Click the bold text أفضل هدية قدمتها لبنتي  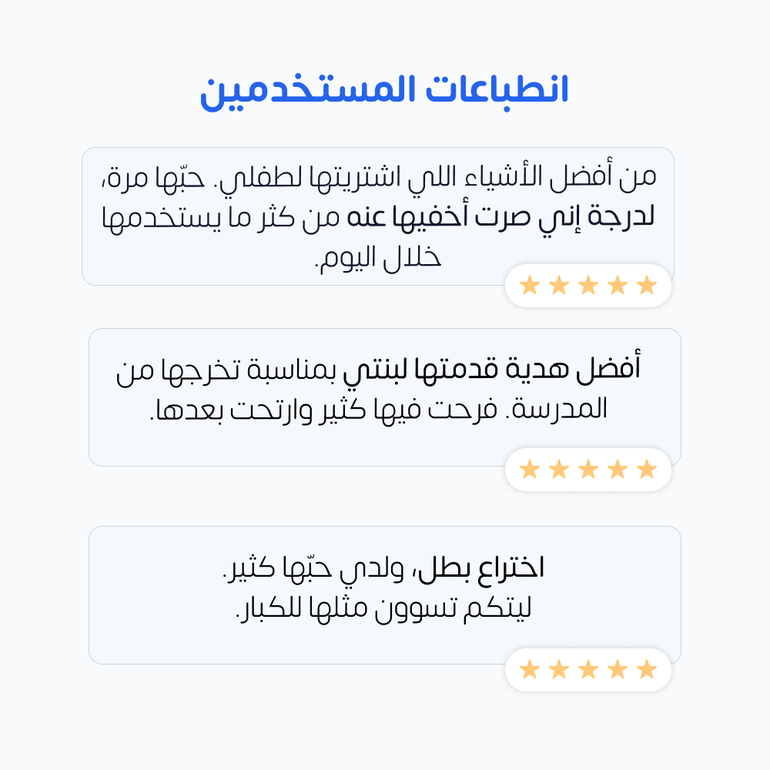(492, 368)
